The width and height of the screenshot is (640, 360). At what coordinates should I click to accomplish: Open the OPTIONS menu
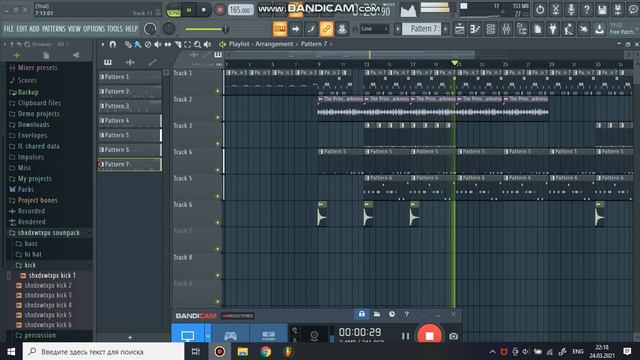pyautogui.click(x=94, y=29)
